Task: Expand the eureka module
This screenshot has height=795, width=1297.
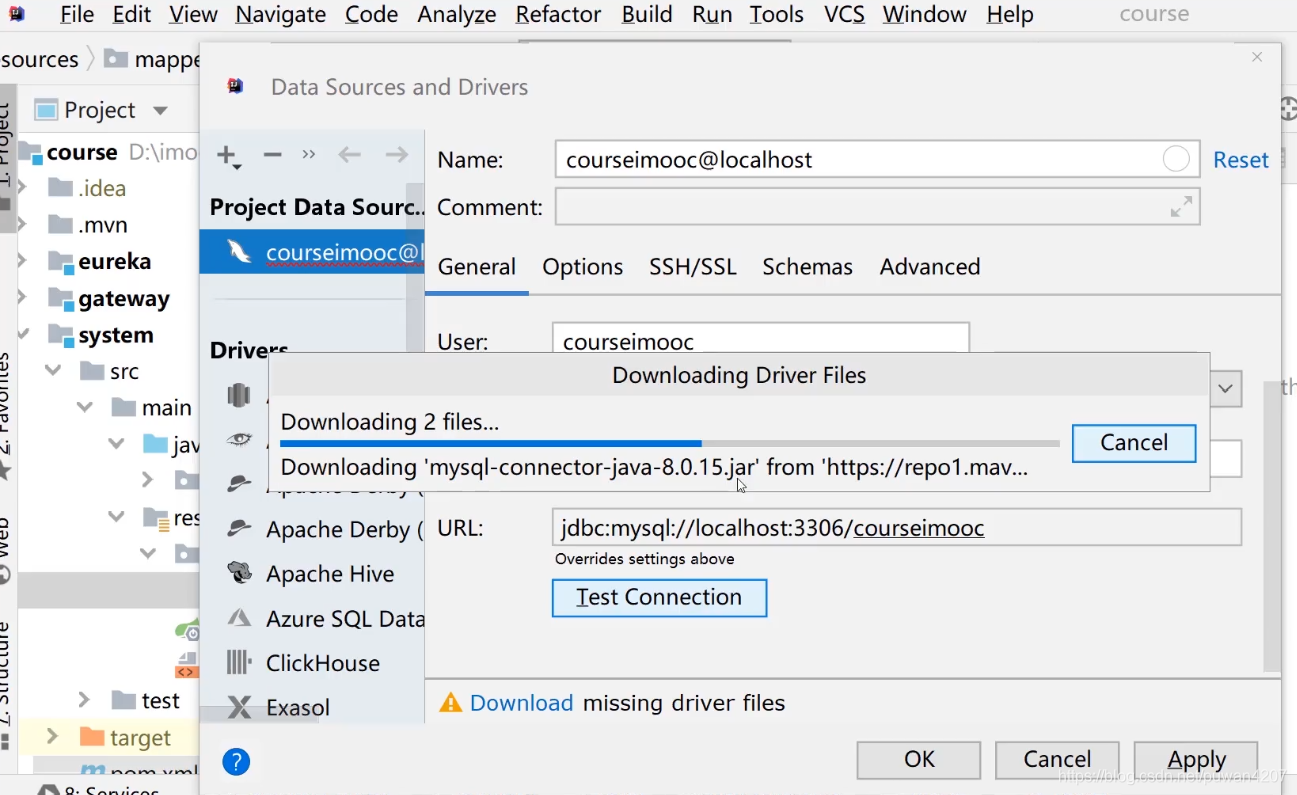Action: [22, 261]
